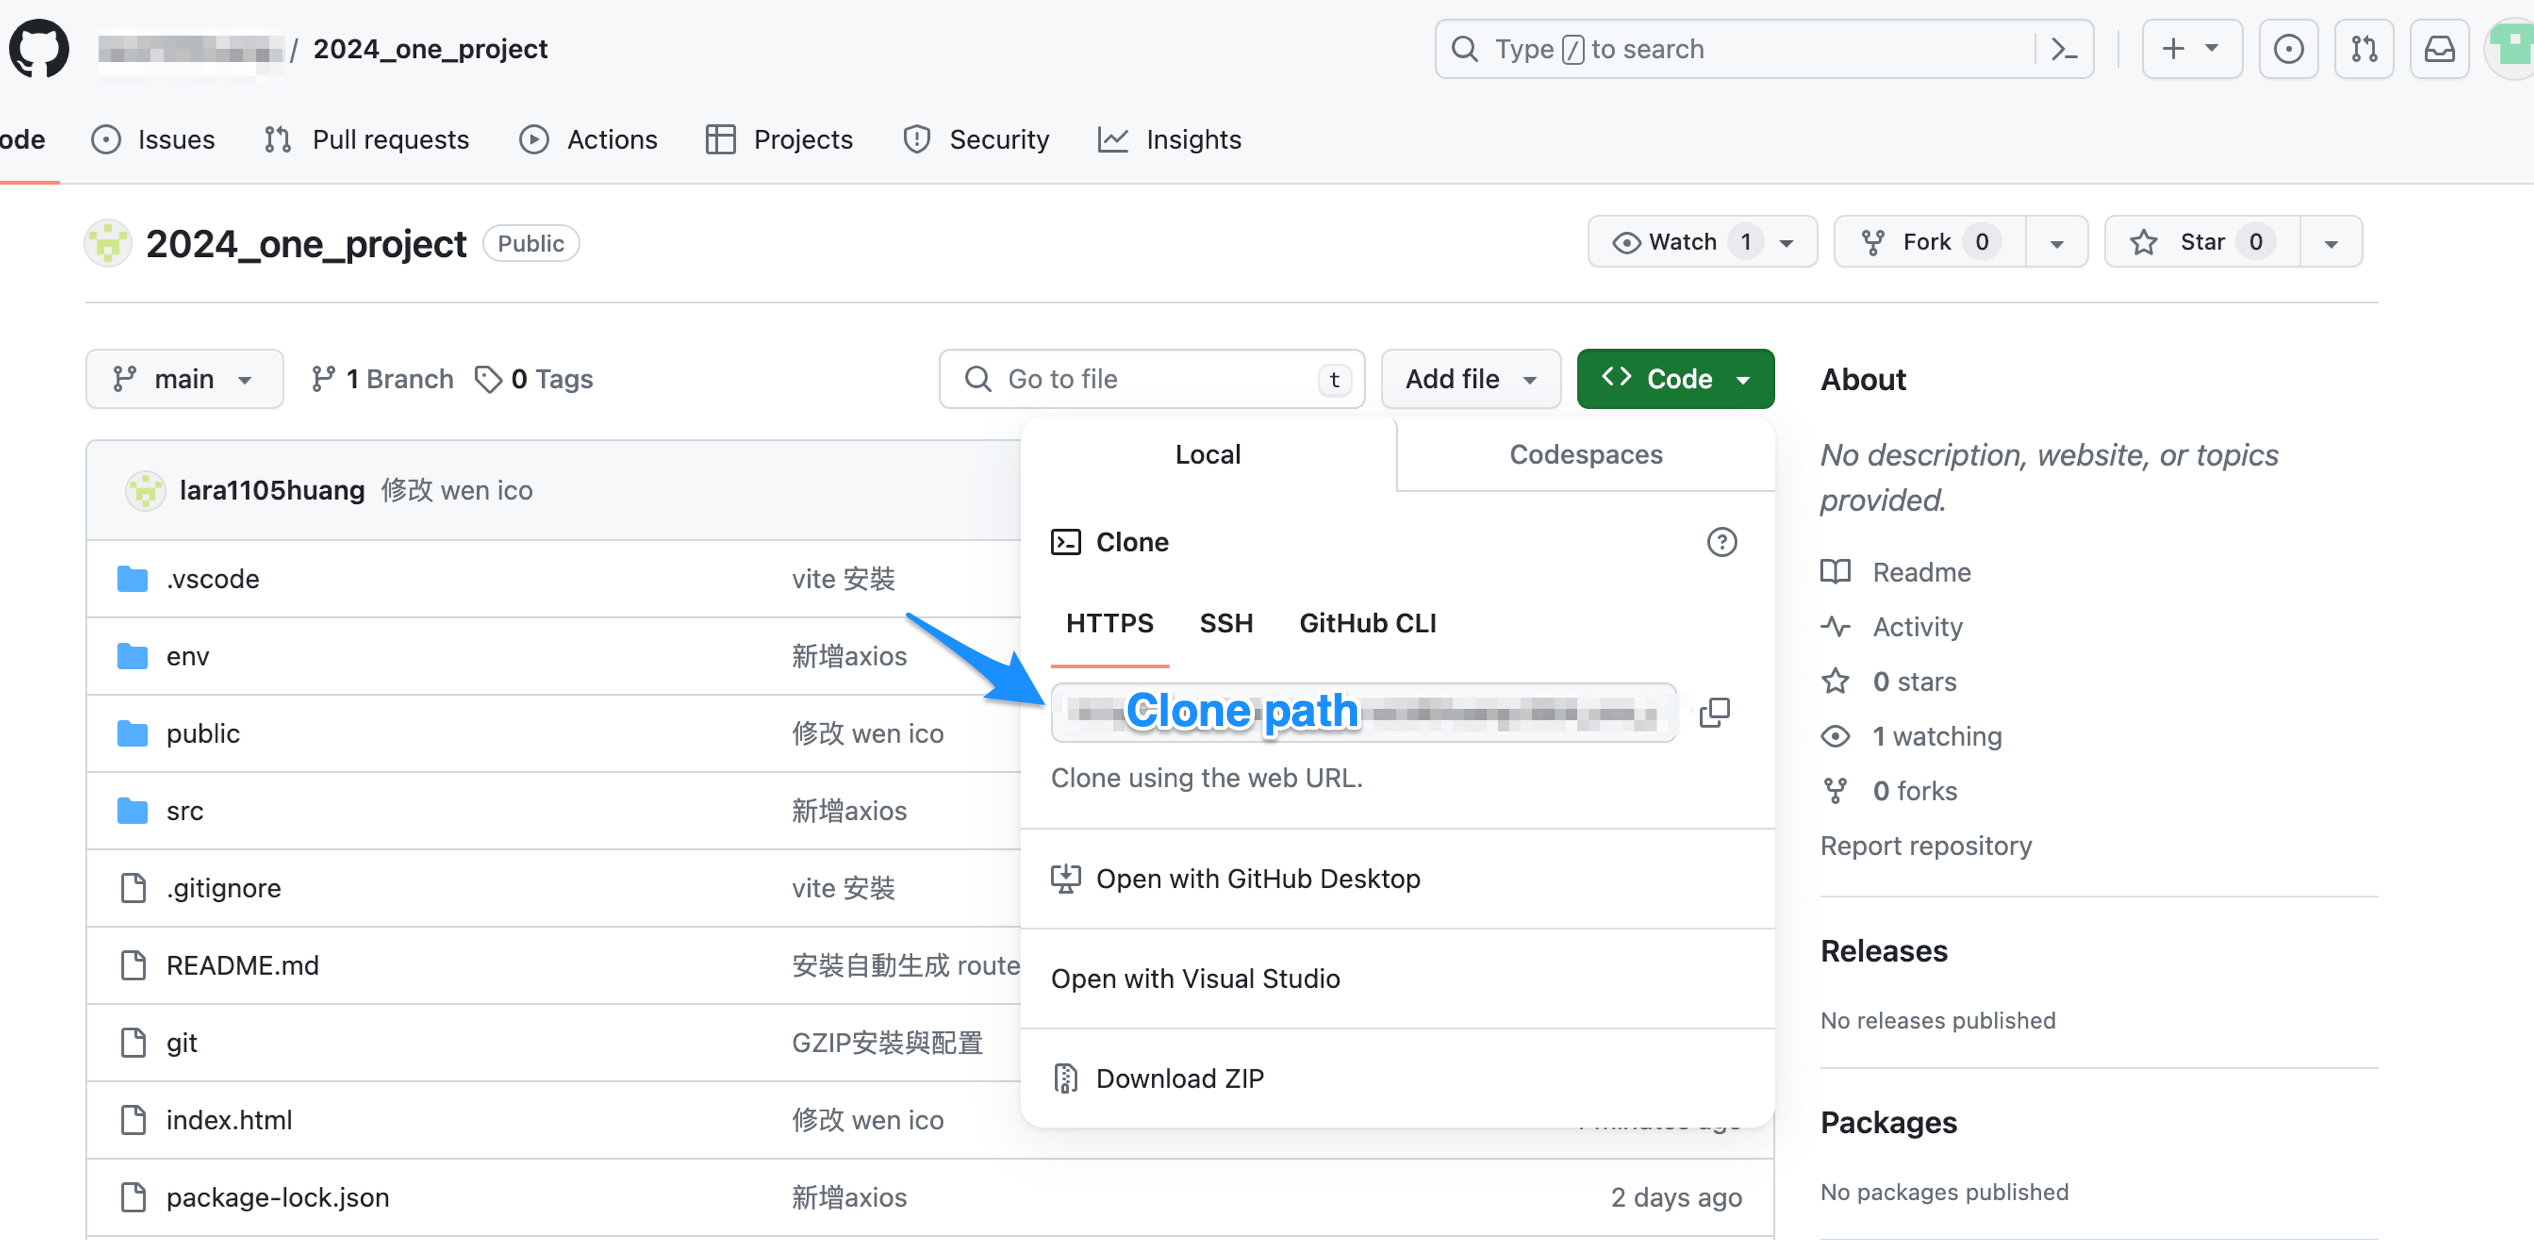This screenshot has height=1240, width=2534.
Task: Click the clone help question mark icon
Action: tap(1721, 542)
